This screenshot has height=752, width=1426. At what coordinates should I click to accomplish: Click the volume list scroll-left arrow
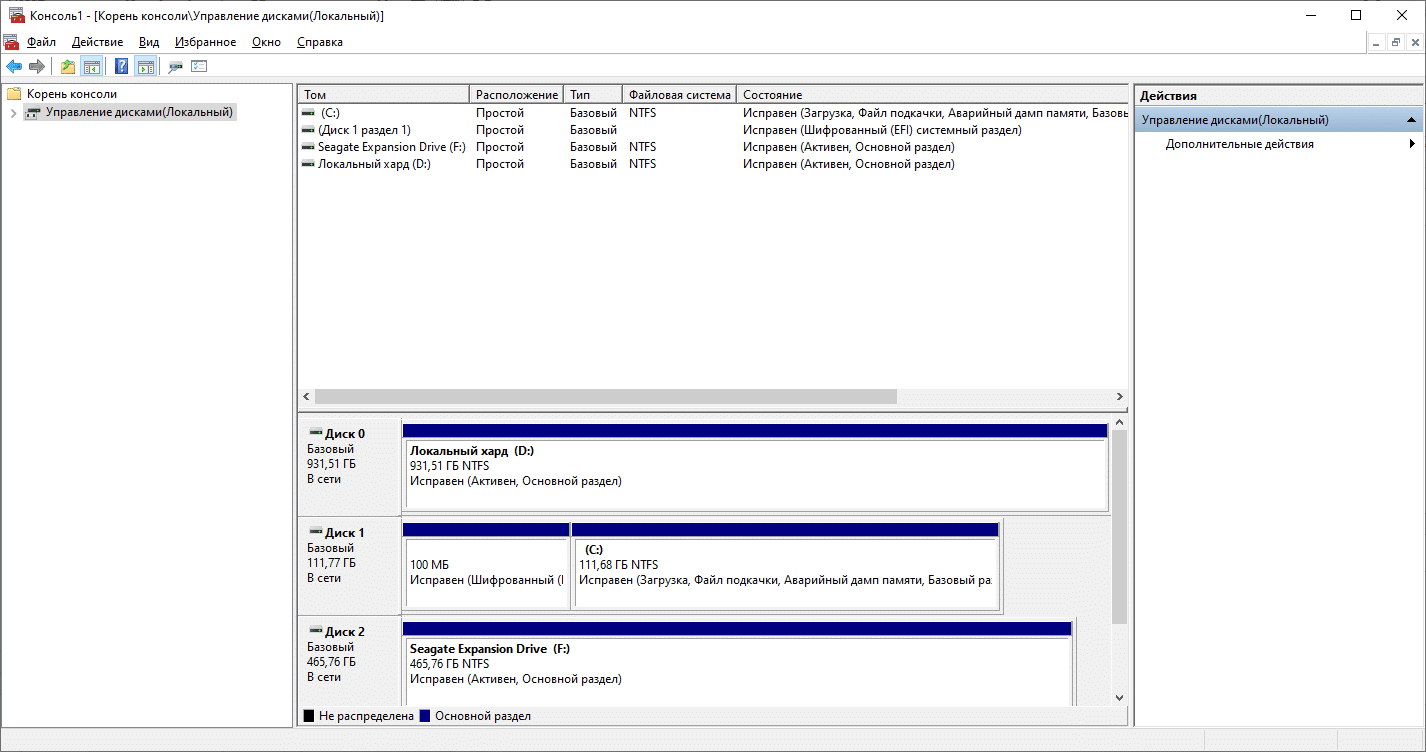coord(306,397)
